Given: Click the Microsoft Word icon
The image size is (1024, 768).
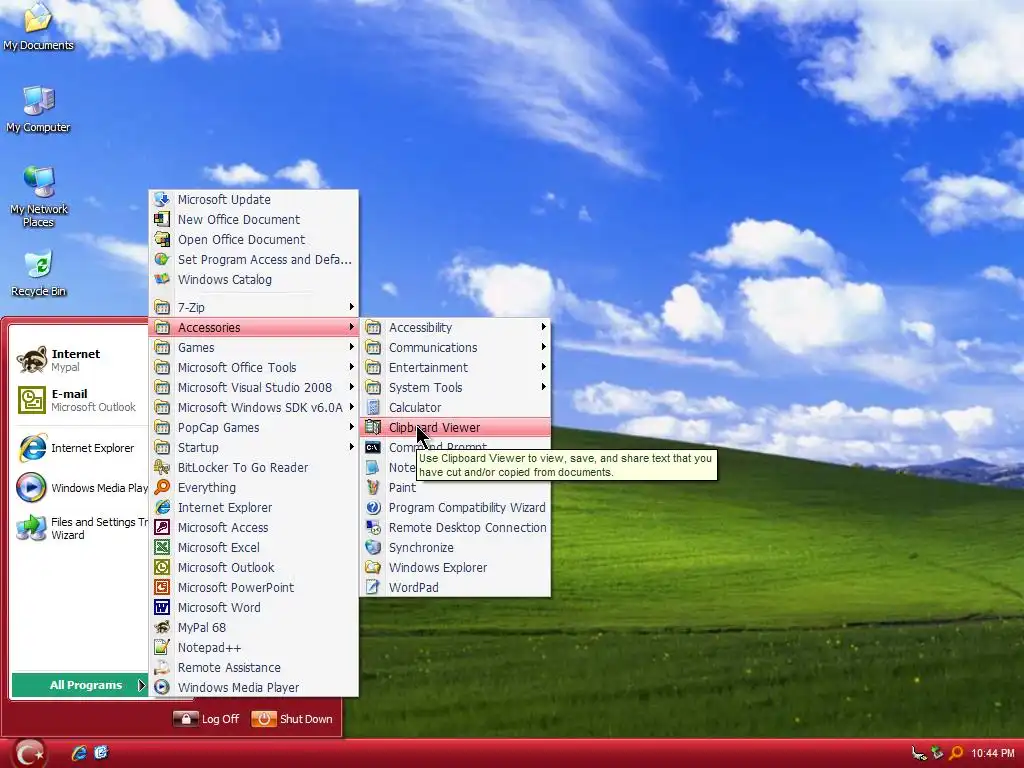Looking at the screenshot, I should (162, 607).
